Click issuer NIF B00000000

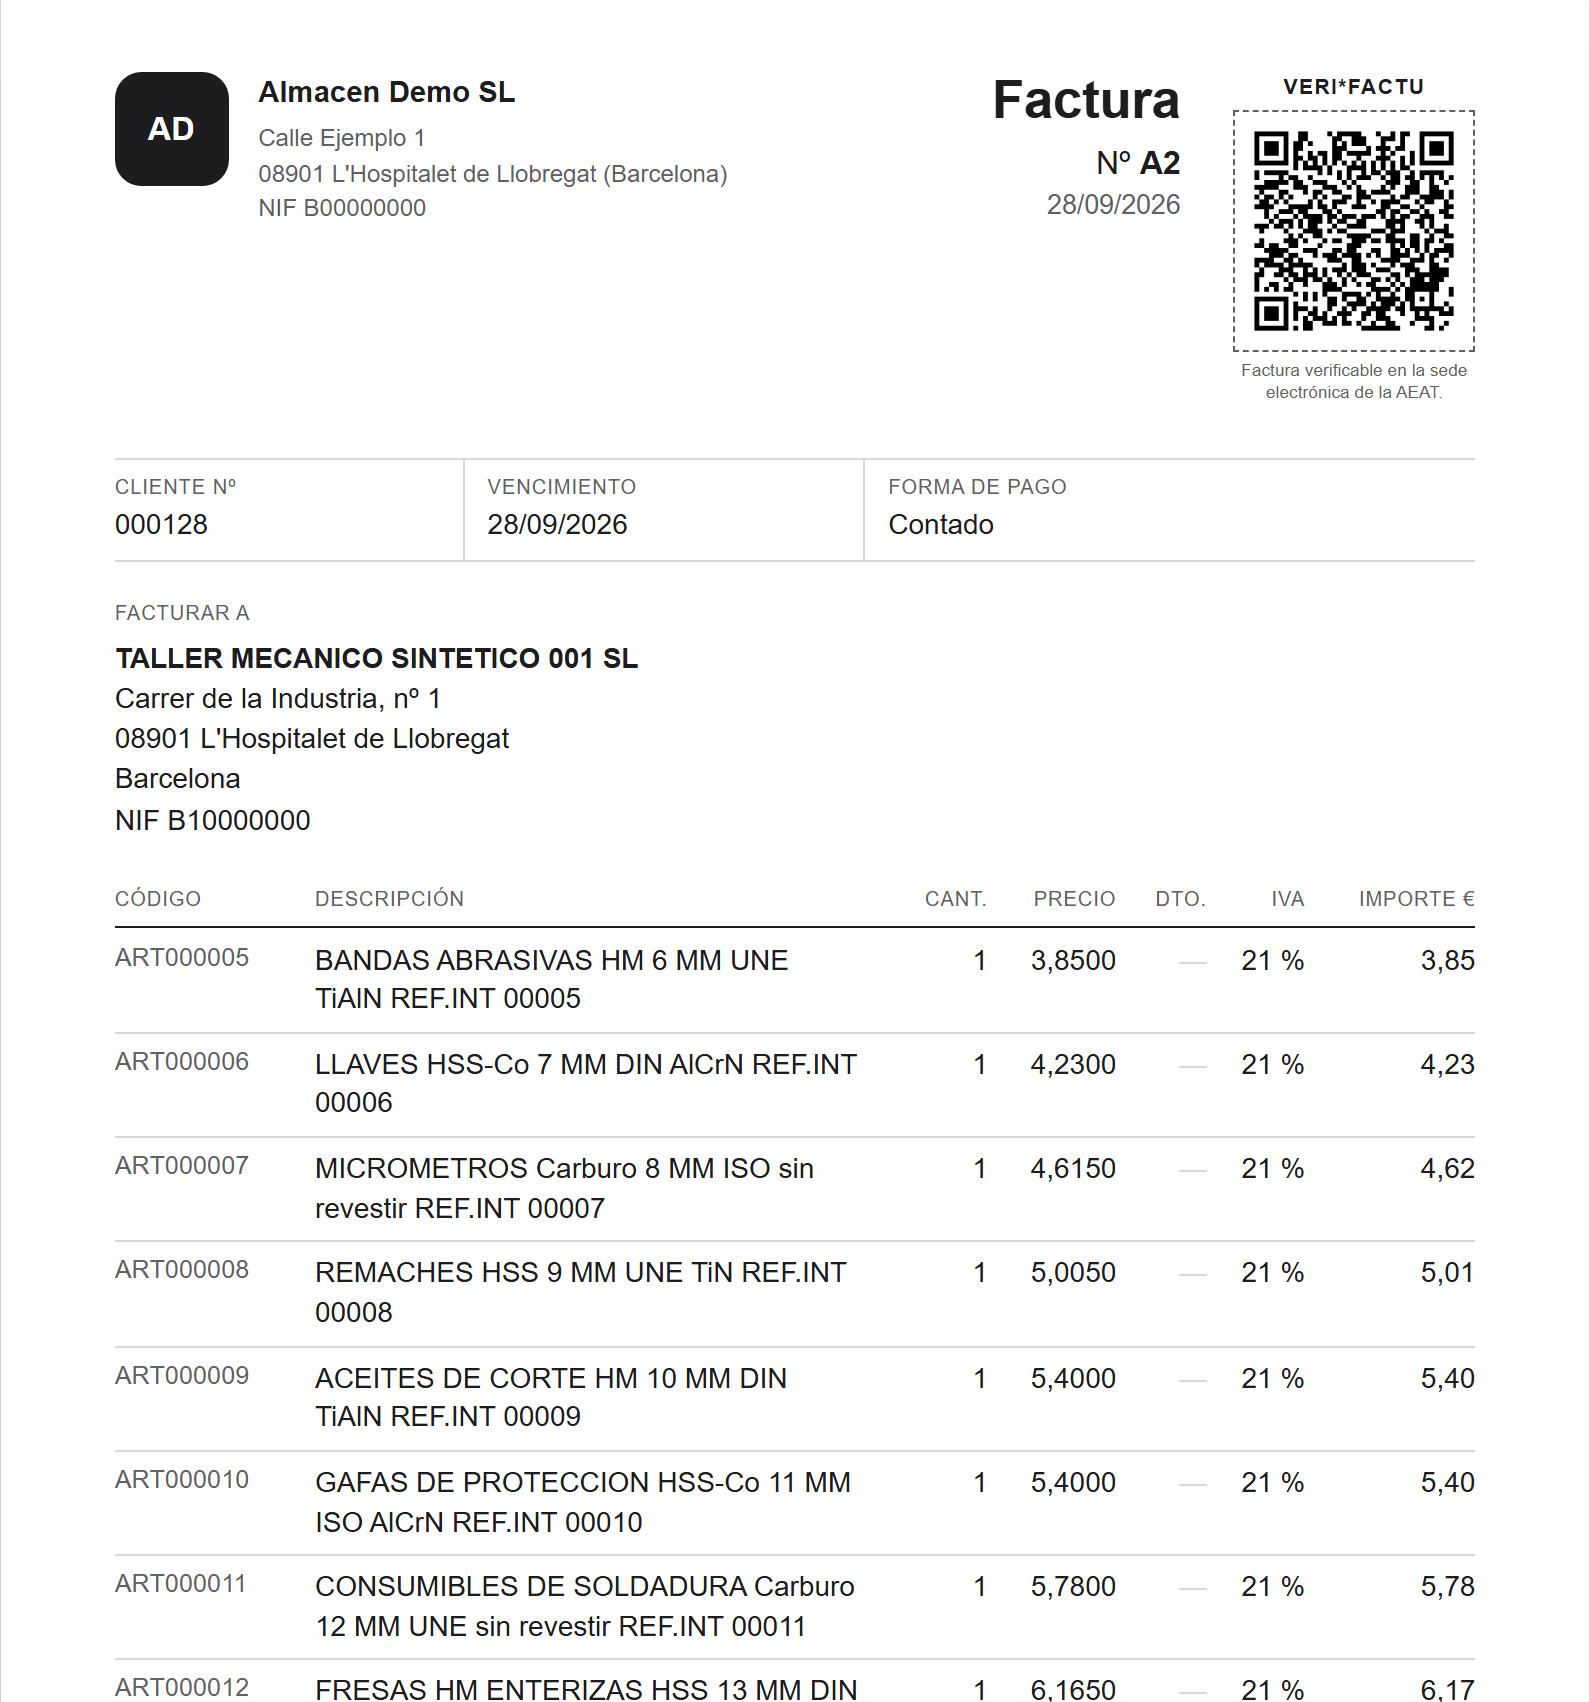coord(342,208)
